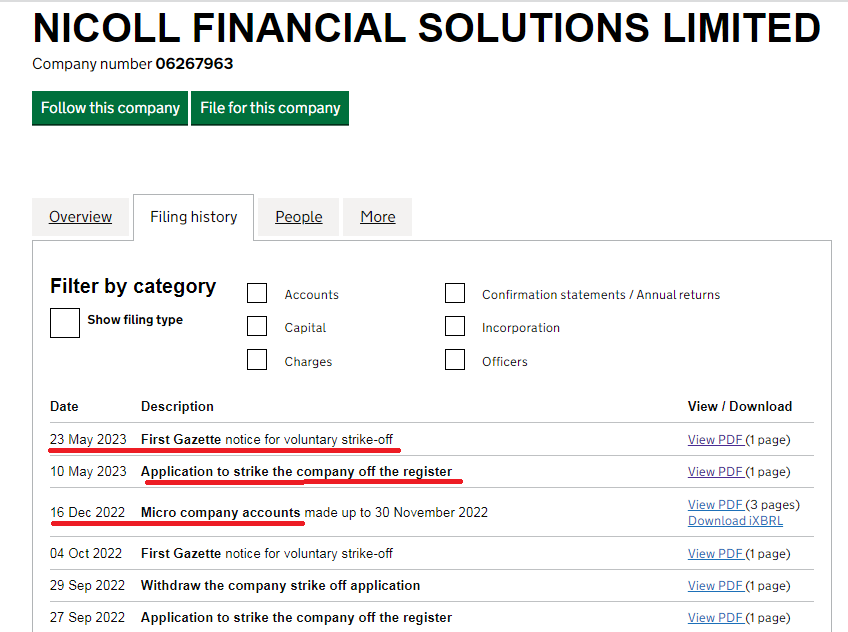
Task: Check Confirmation statements / Annual returns filter
Action: coord(455,293)
